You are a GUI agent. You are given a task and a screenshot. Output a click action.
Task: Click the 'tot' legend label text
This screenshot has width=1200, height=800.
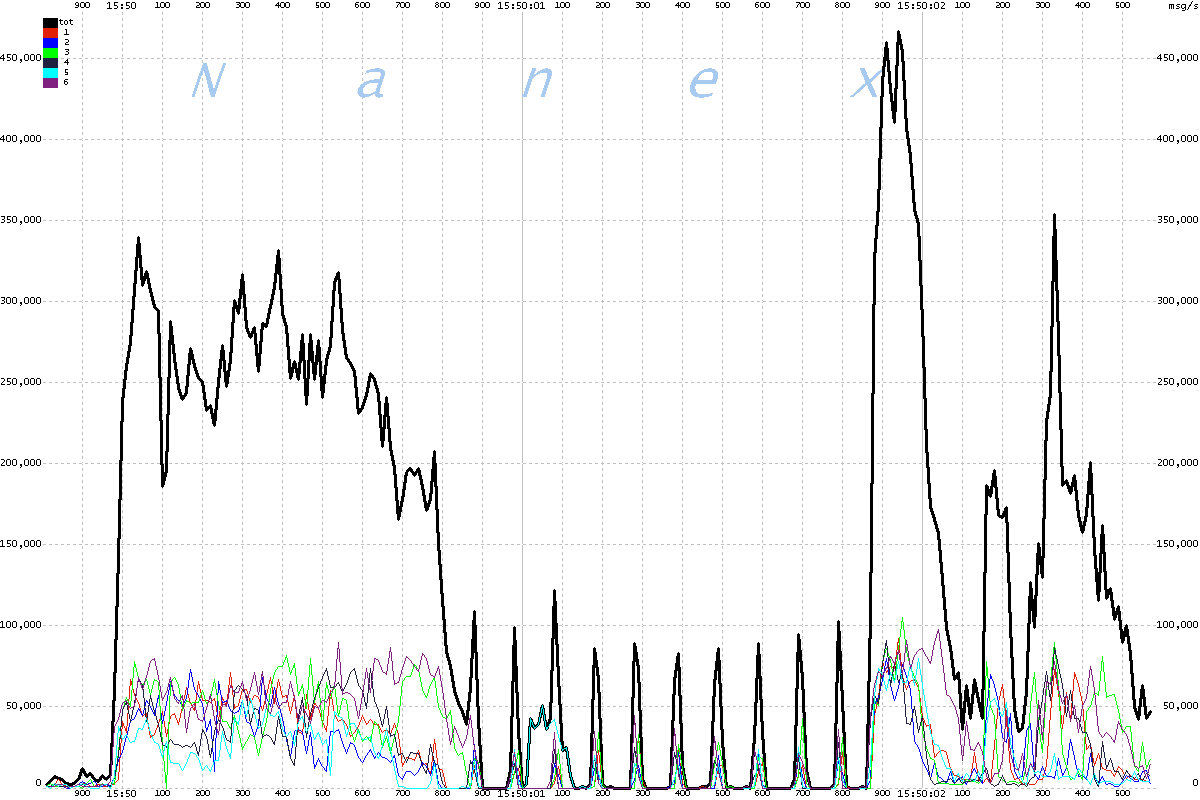[x=67, y=22]
